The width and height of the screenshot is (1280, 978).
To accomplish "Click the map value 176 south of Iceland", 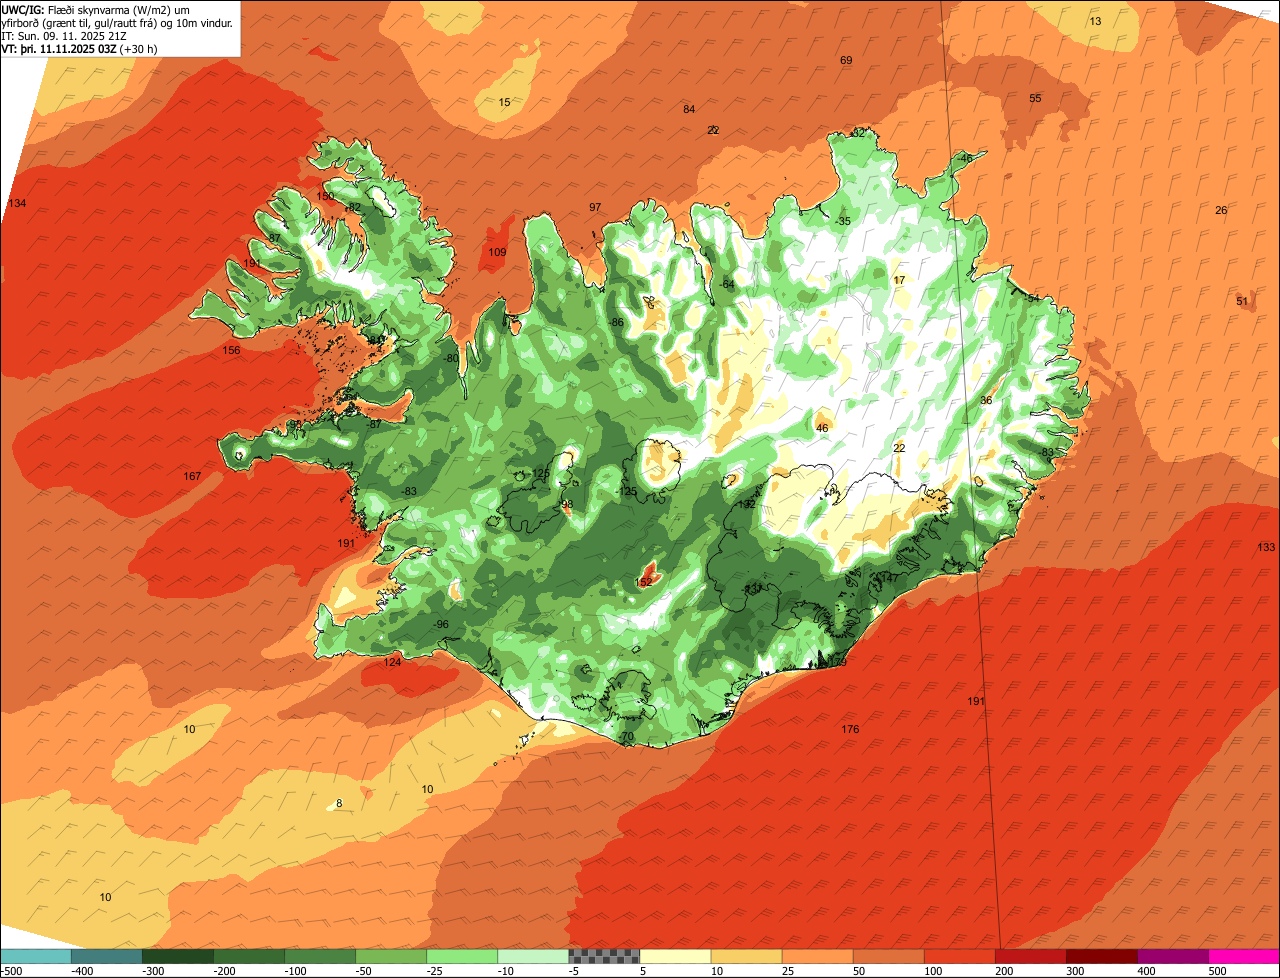I will pos(850,729).
